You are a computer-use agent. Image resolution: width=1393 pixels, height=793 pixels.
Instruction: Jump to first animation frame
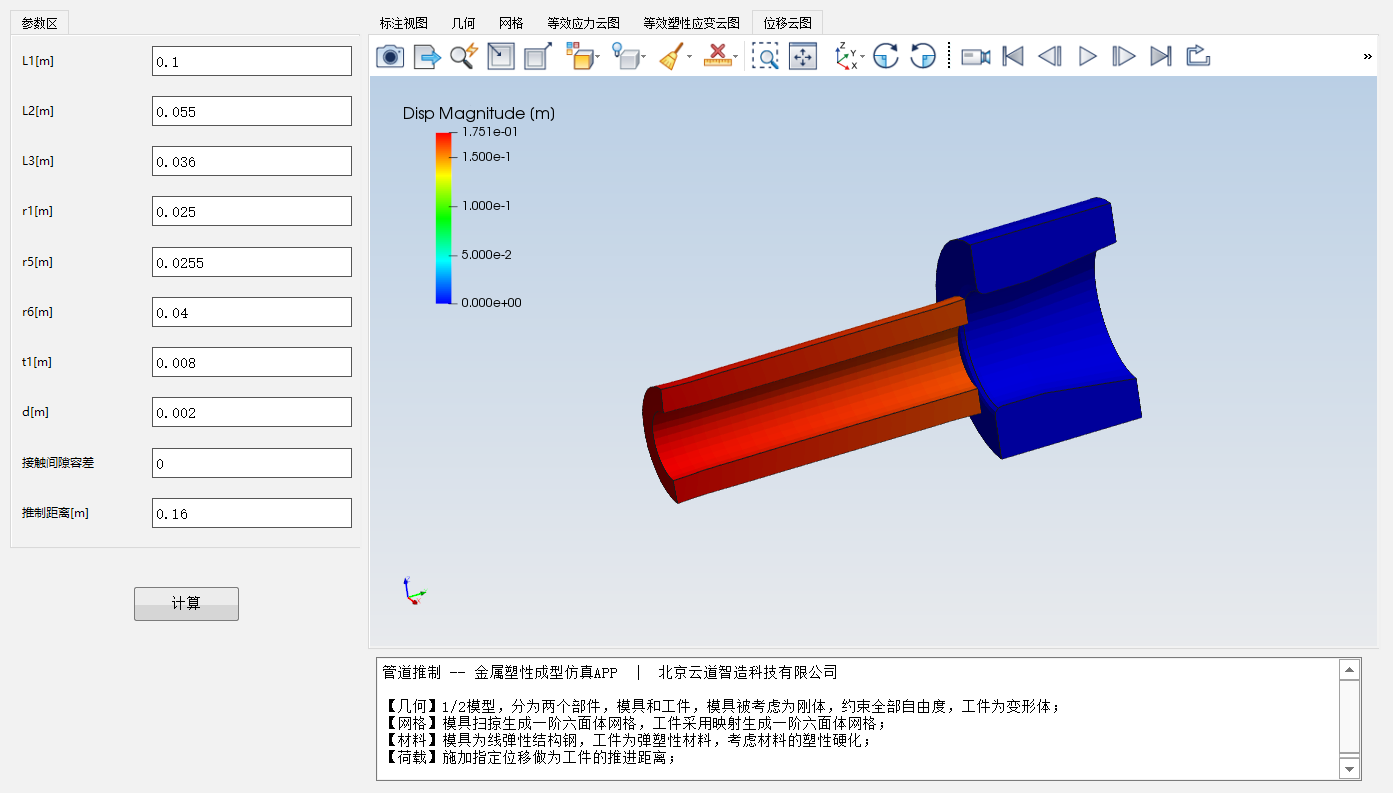[1013, 56]
